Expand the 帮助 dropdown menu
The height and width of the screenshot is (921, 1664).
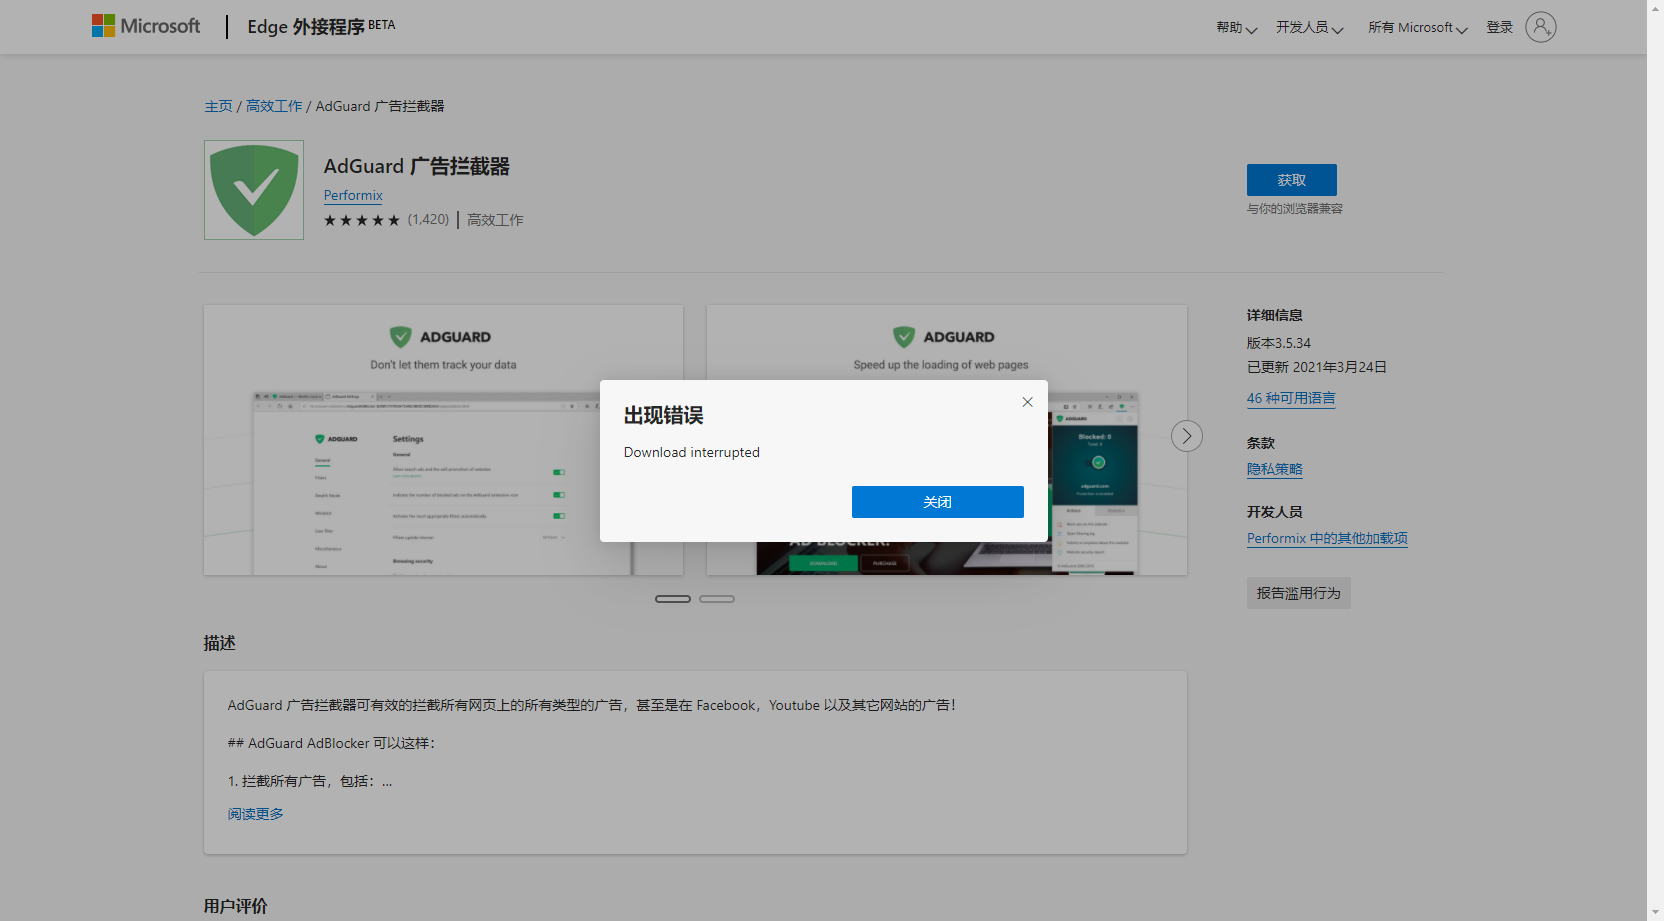pos(1237,28)
